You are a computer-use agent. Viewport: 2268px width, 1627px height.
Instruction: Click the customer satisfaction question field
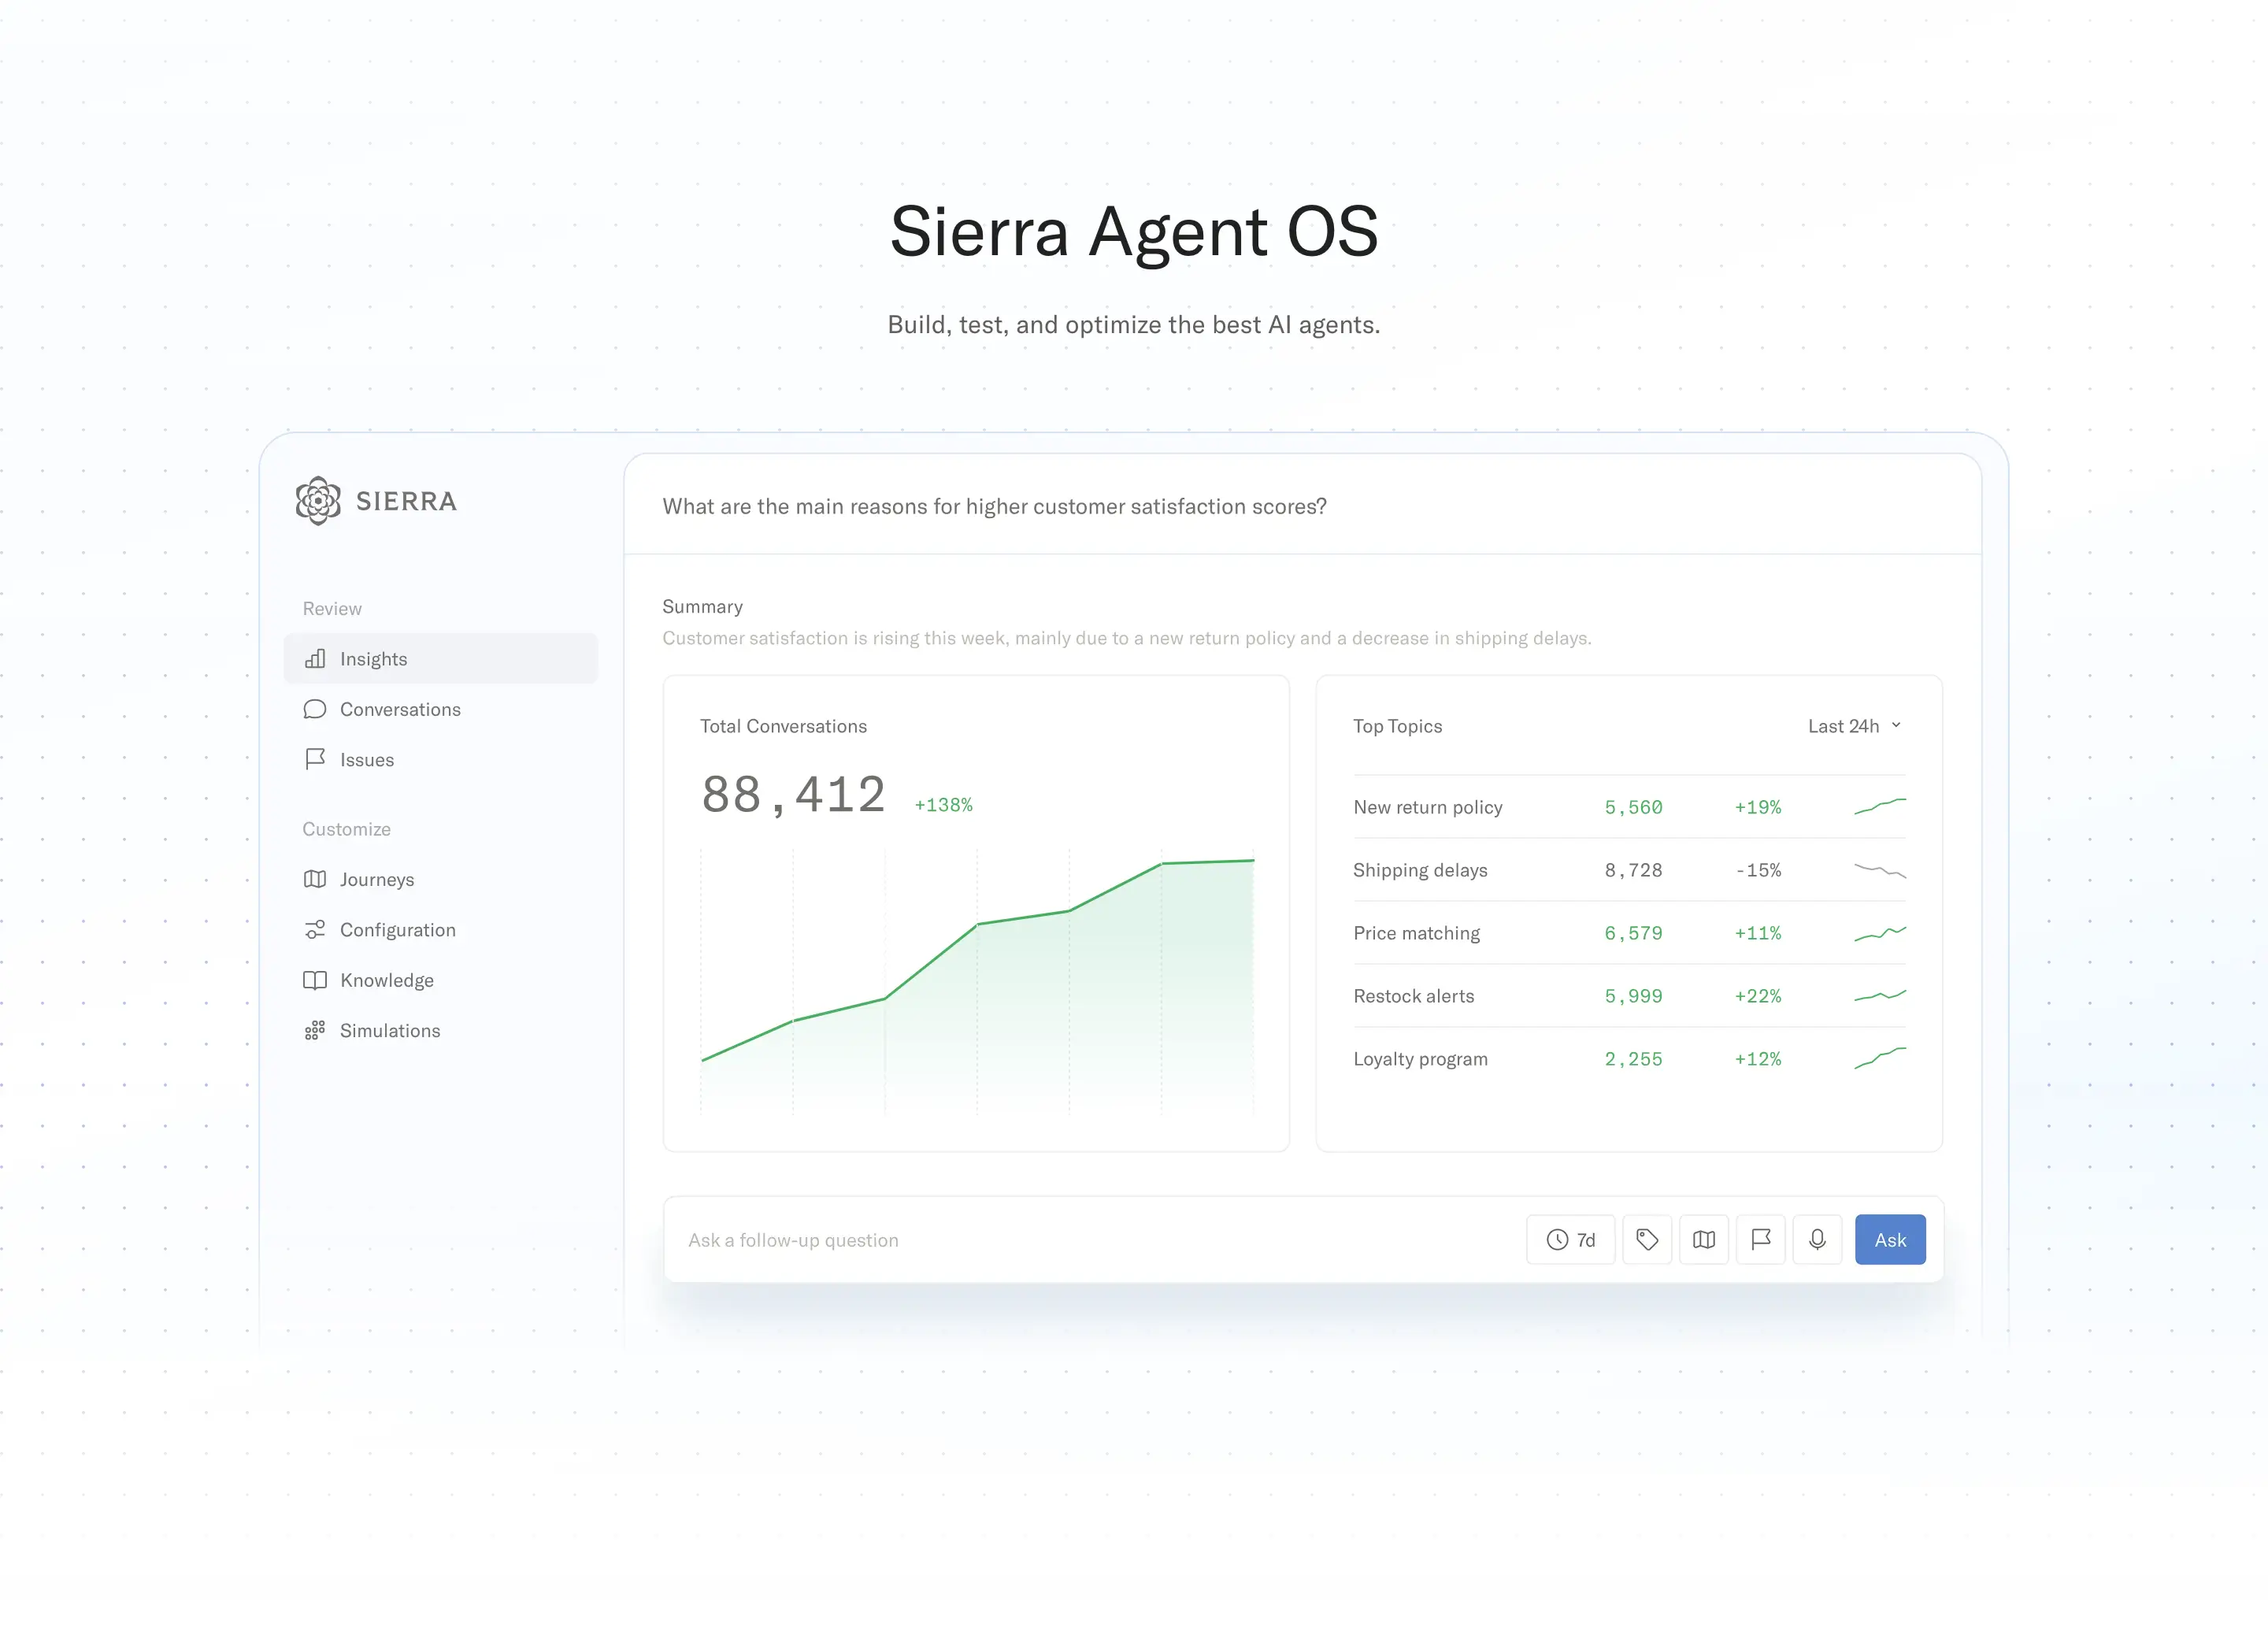point(1303,506)
